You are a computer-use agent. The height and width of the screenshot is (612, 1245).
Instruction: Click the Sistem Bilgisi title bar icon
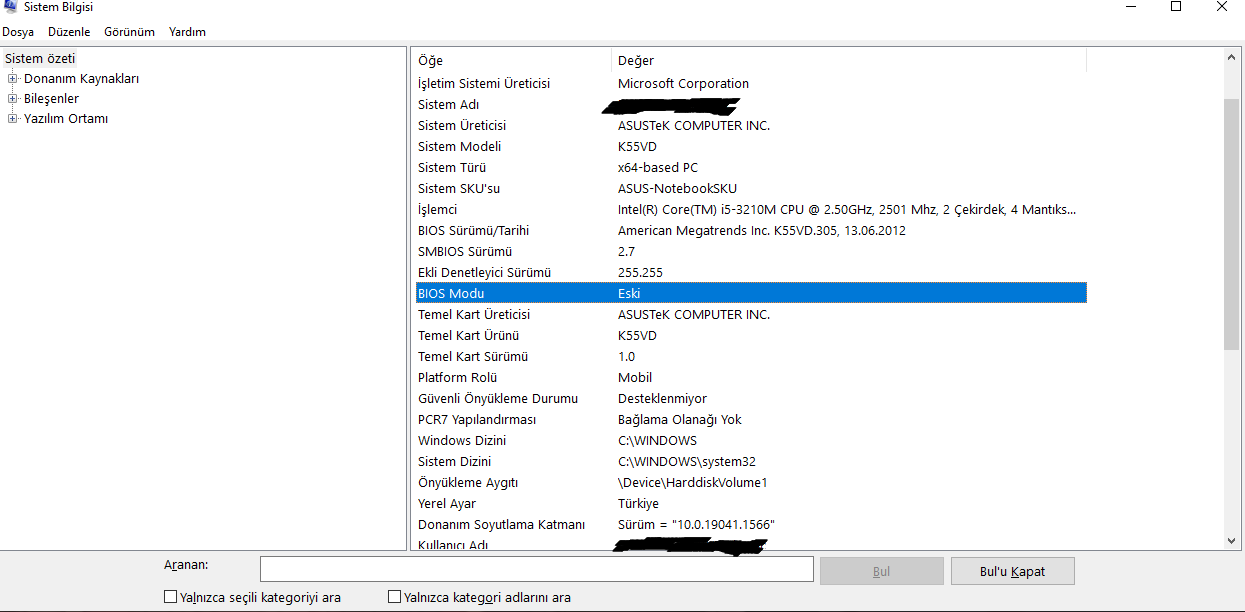[9, 6]
